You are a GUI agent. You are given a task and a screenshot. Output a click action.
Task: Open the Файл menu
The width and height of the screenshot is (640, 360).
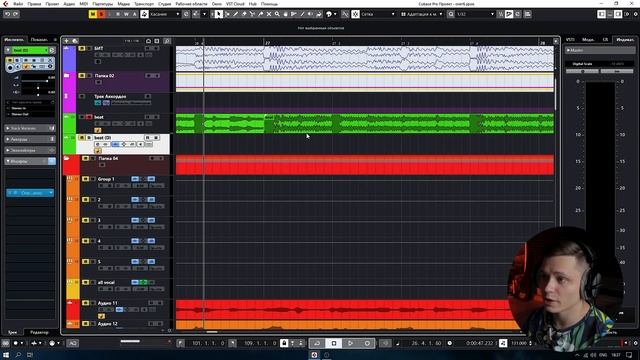click(18, 4)
